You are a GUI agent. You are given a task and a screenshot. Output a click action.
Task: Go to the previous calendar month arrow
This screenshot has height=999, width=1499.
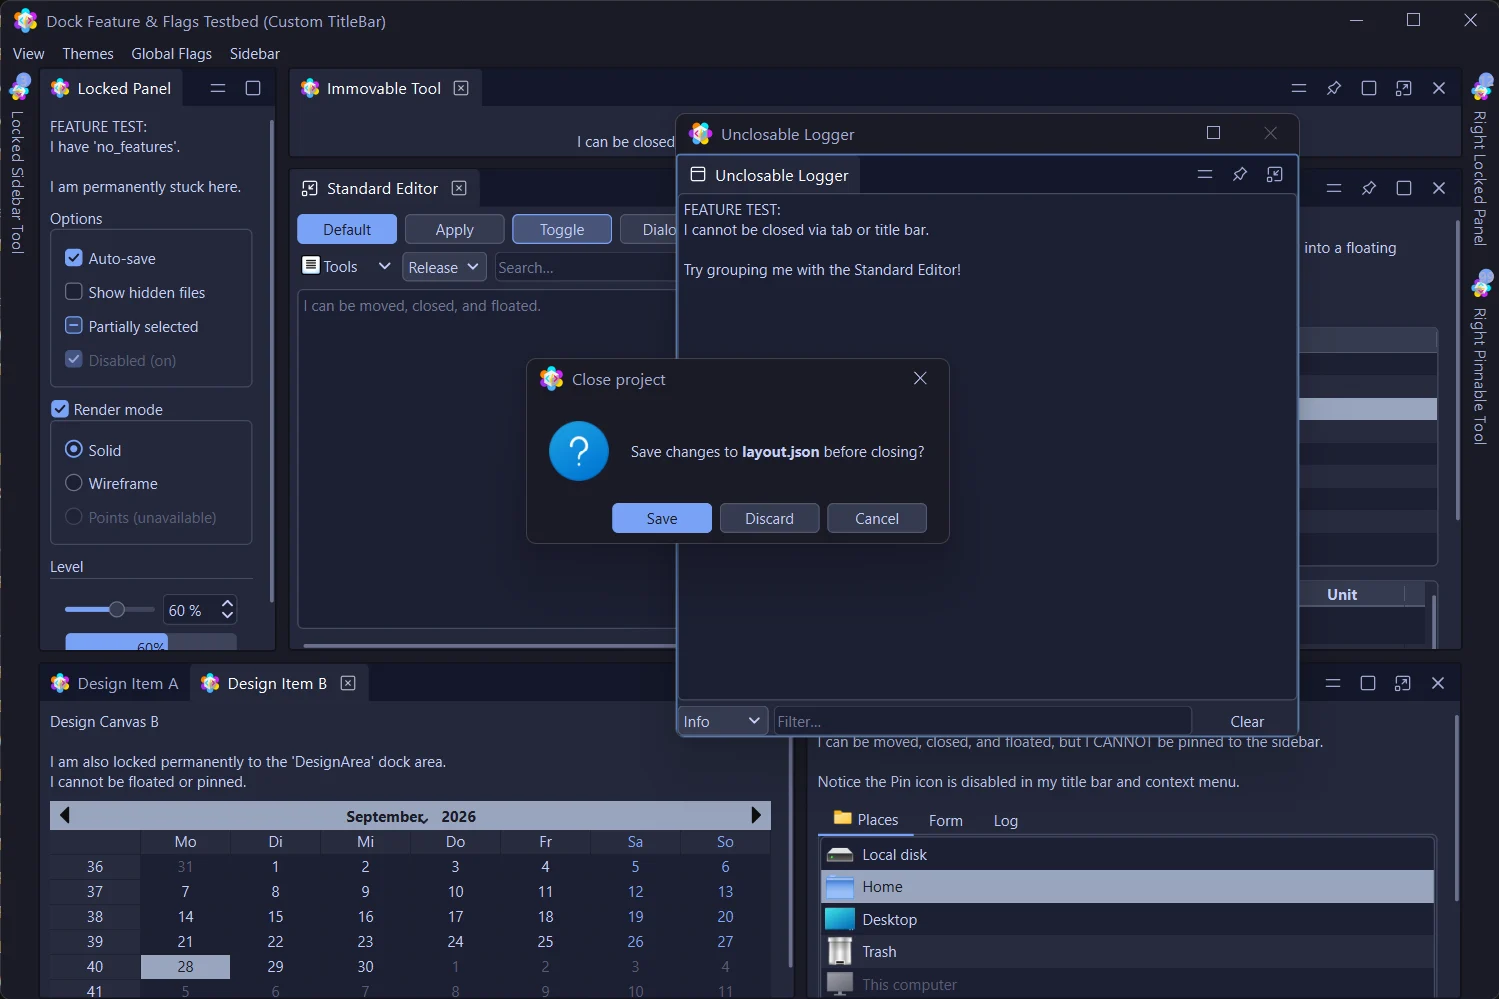pos(65,815)
